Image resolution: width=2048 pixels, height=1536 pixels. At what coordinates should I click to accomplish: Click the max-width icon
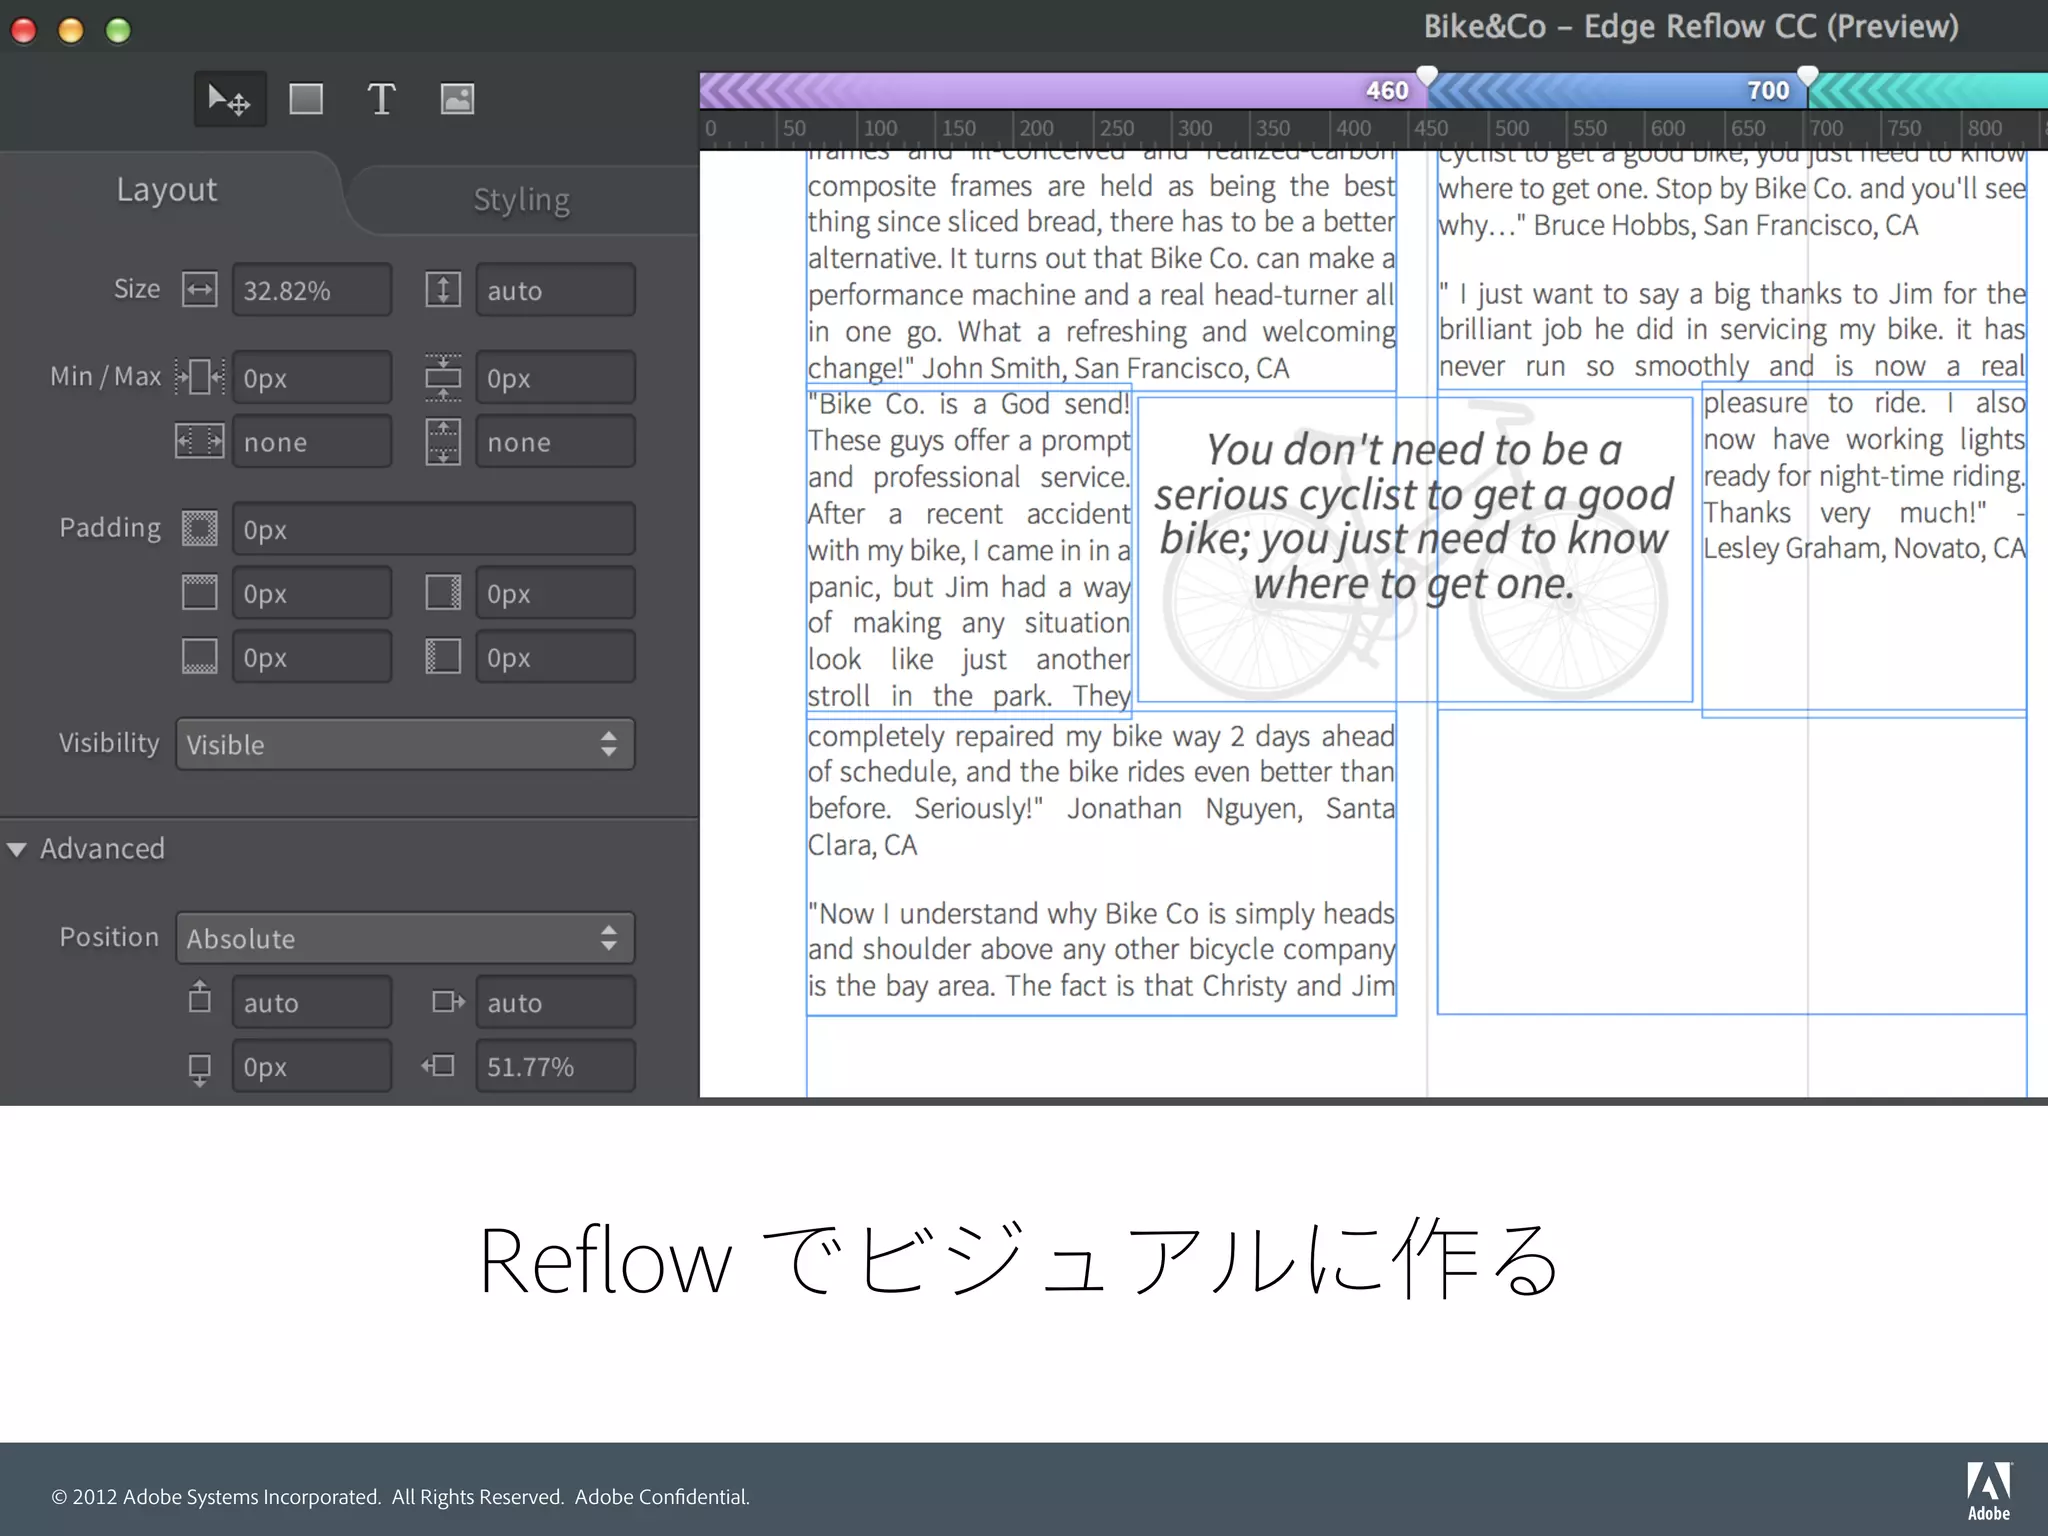pos(200,441)
